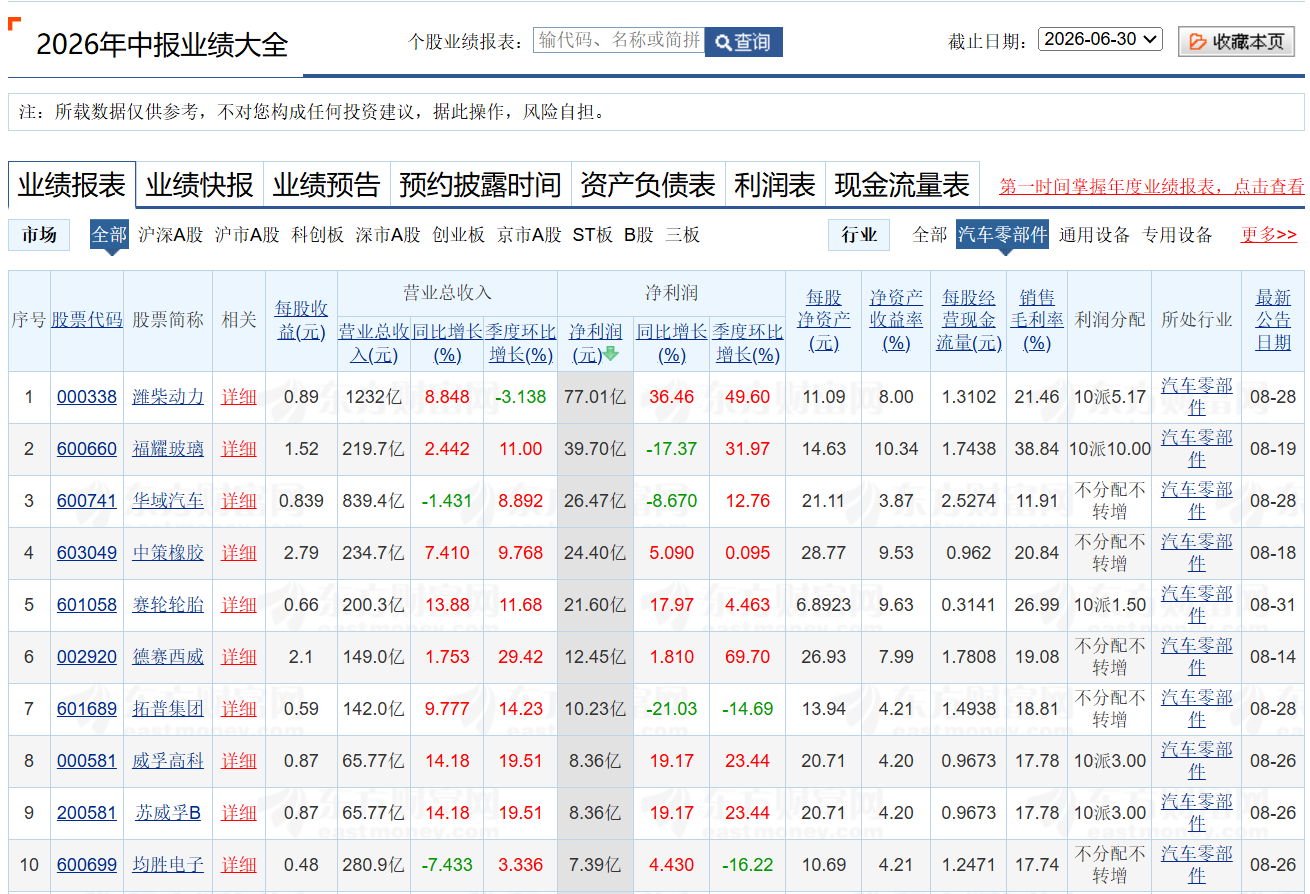Sort by 净利润(元) column header
Screen dimensions: 1310x894
coord(595,342)
